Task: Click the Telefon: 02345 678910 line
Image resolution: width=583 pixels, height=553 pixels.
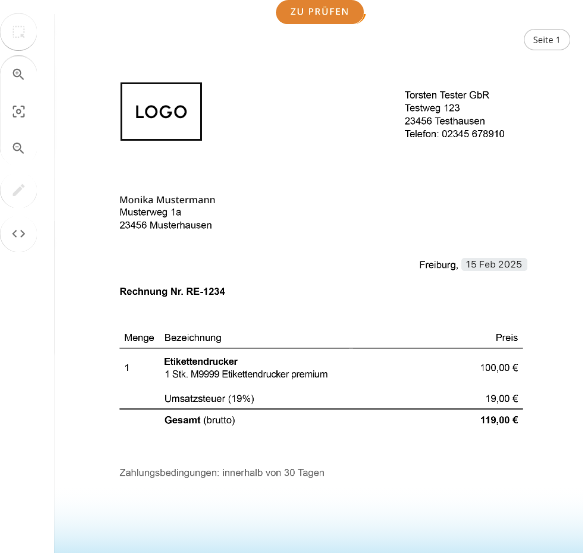Action: (x=454, y=134)
